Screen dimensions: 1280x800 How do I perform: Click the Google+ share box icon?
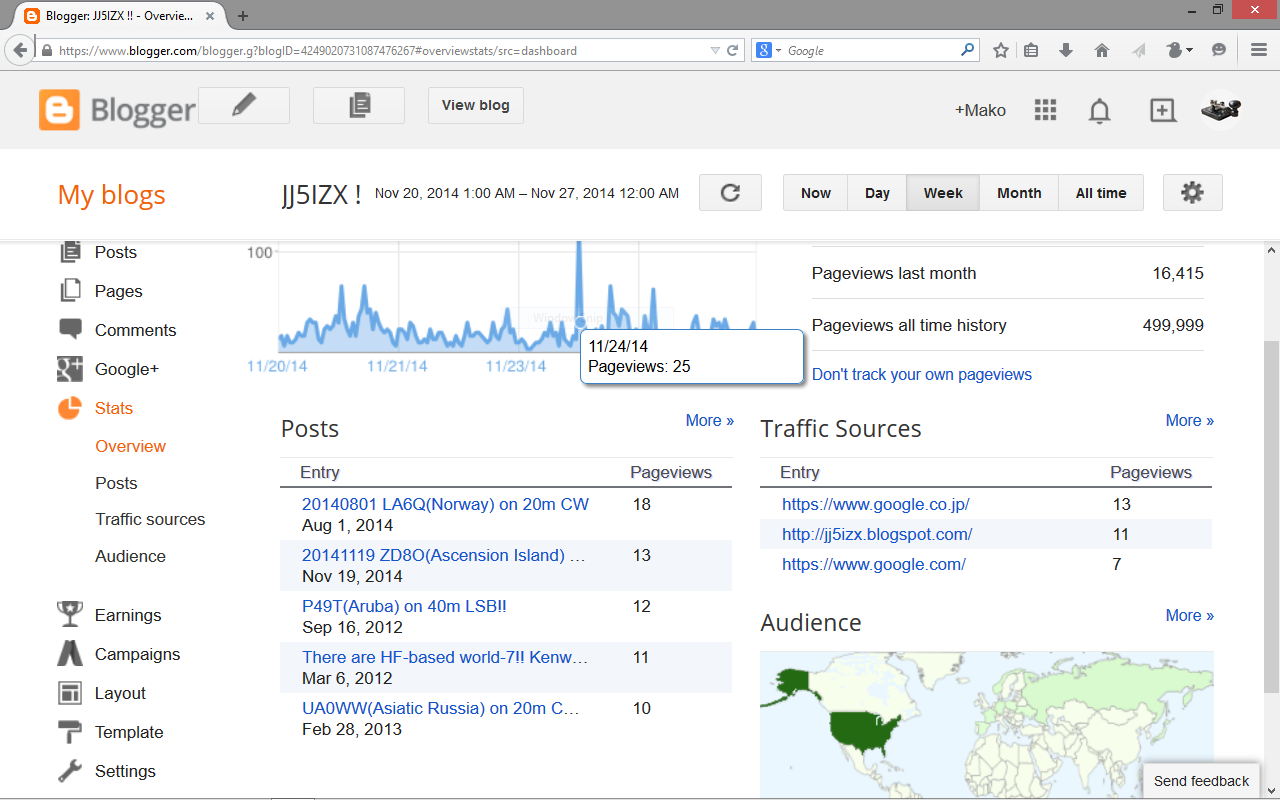pos(1162,111)
